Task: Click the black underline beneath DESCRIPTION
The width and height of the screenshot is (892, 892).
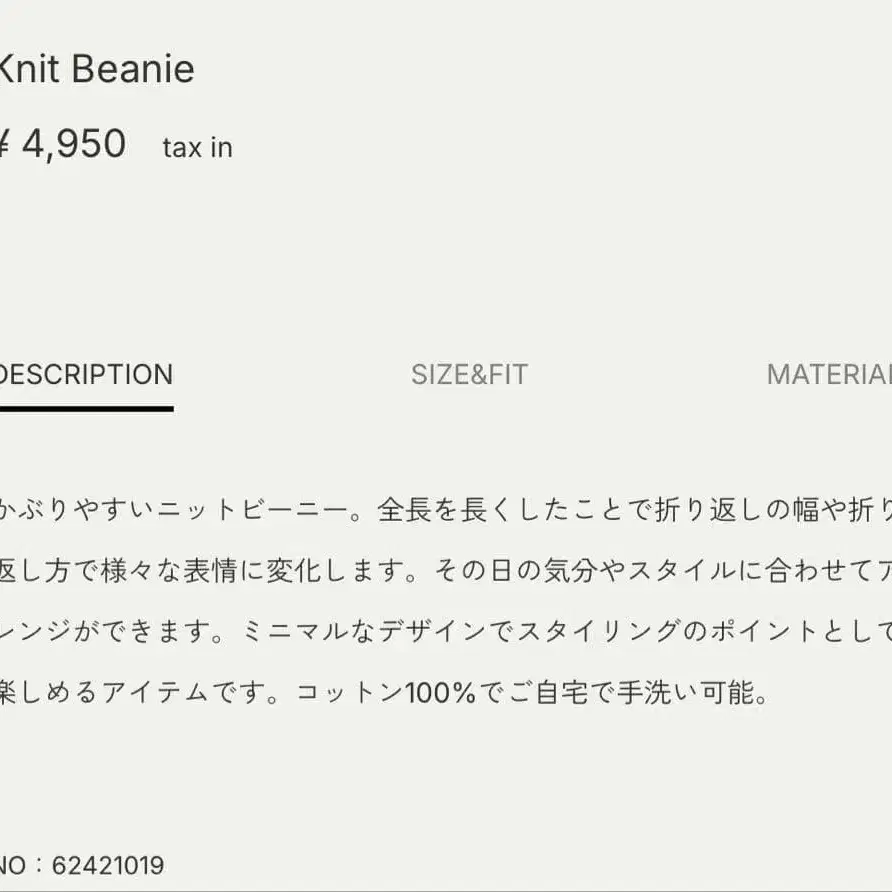Action: pos(86,408)
